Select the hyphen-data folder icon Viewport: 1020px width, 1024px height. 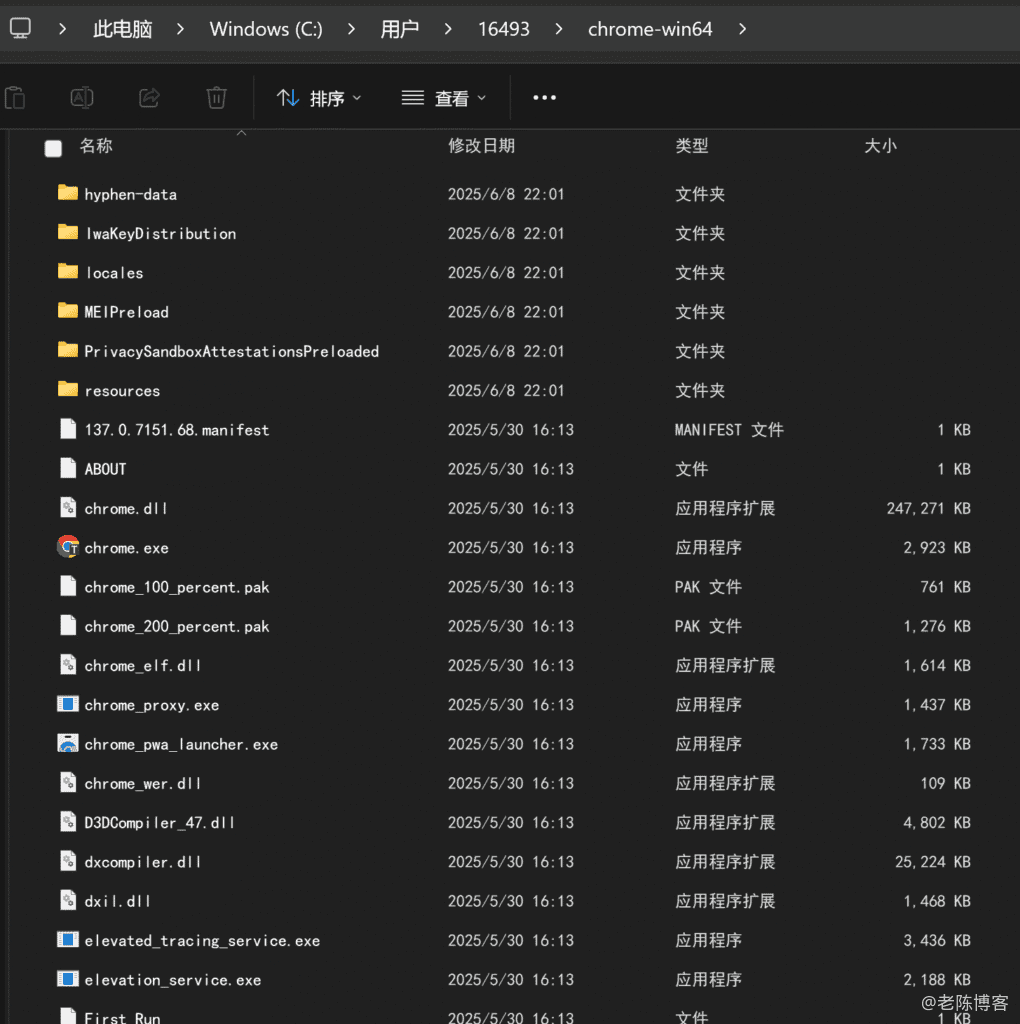pyautogui.click(x=68, y=193)
